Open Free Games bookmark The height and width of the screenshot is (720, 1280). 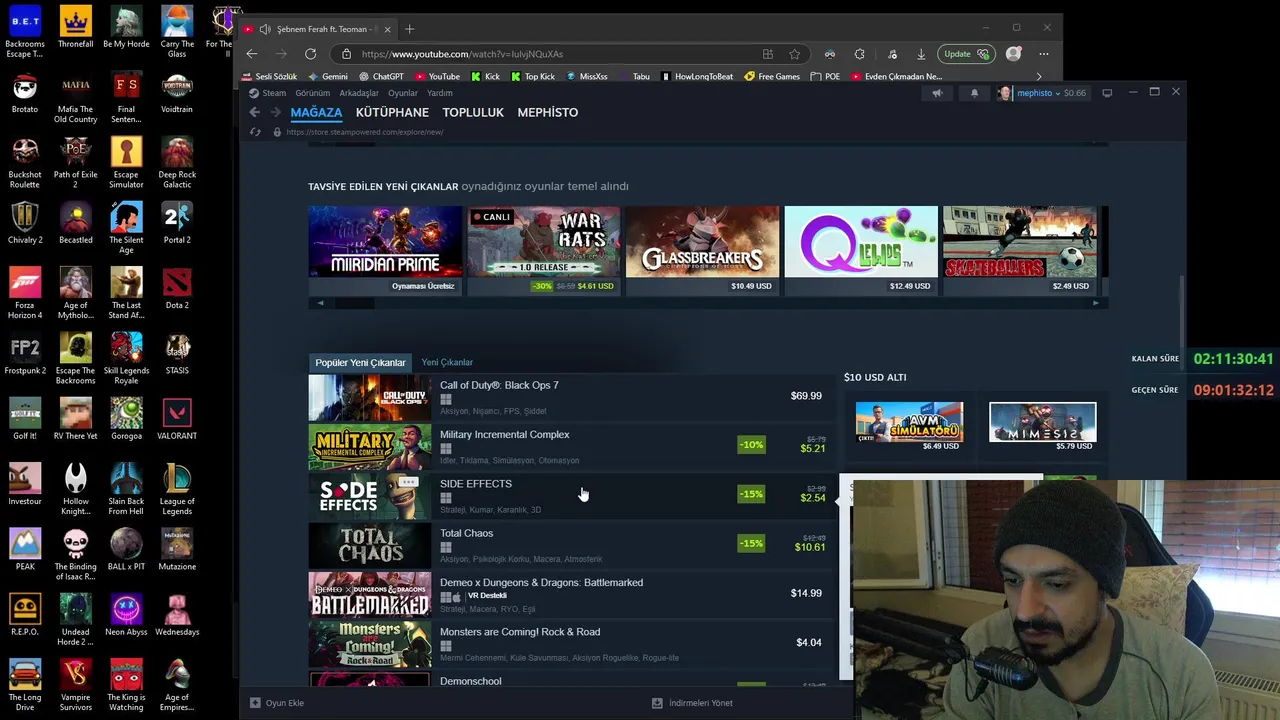pos(772,76)
